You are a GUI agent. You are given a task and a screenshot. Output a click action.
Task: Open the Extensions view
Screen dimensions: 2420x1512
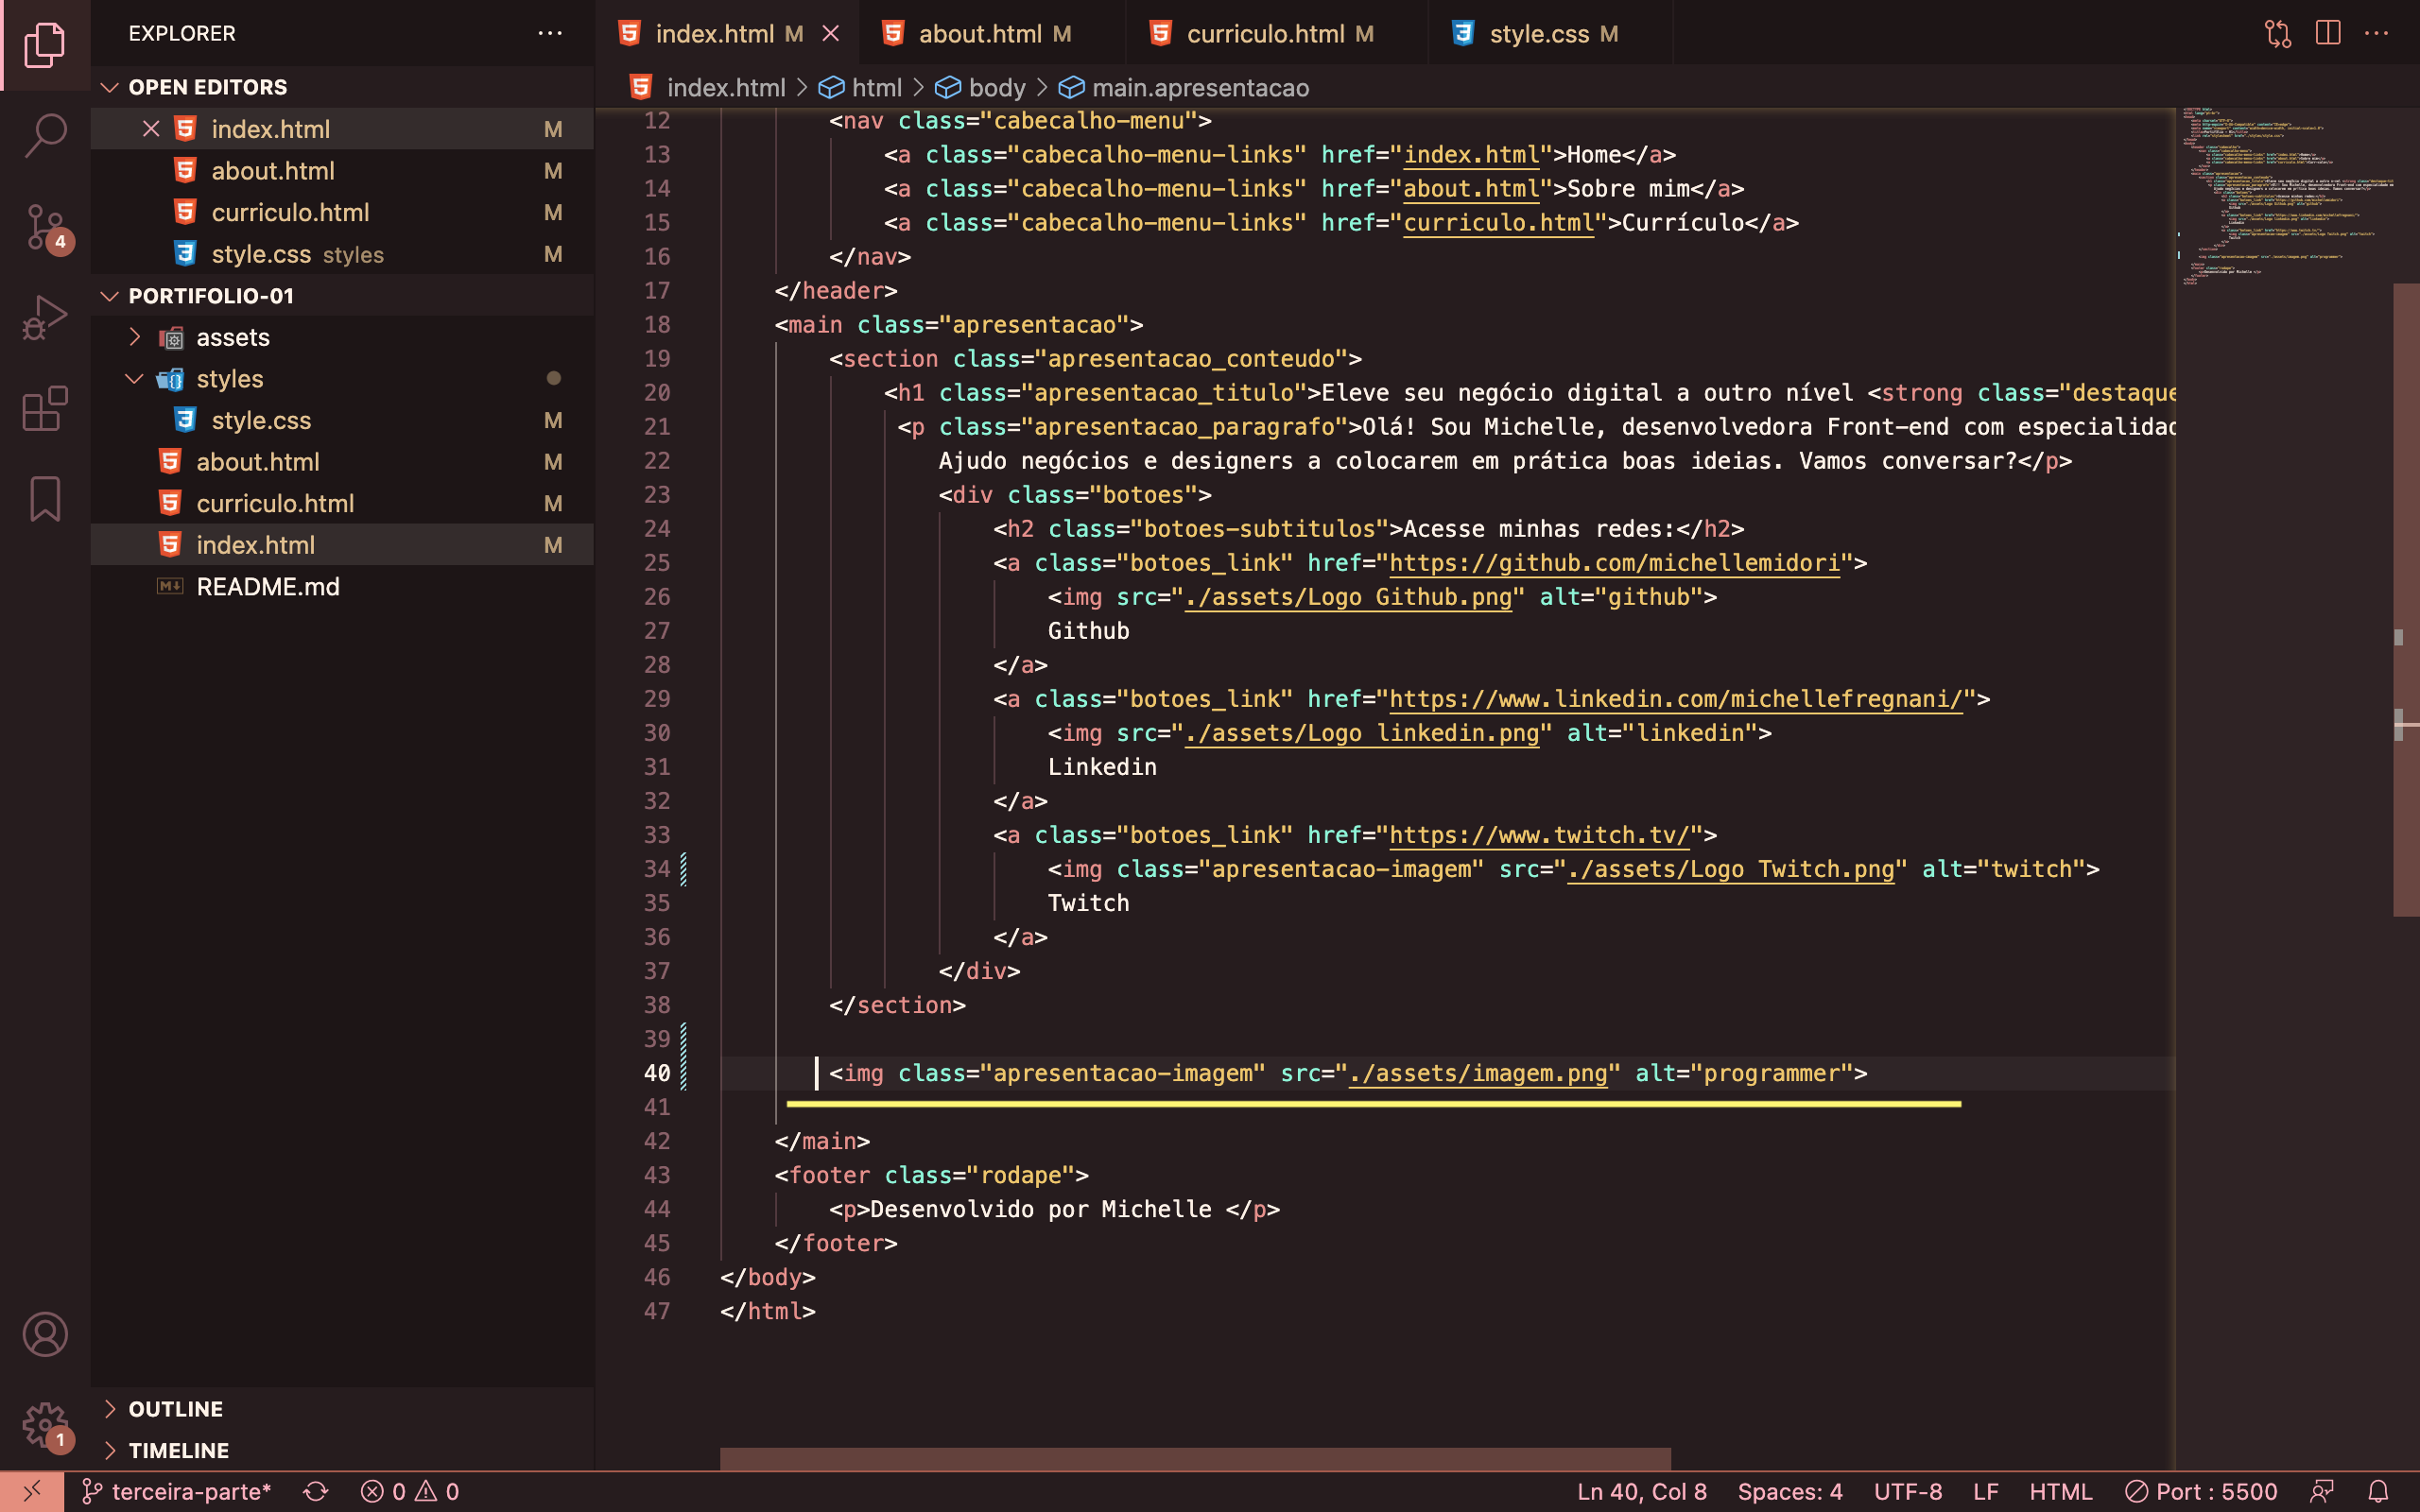click(45, 408)
